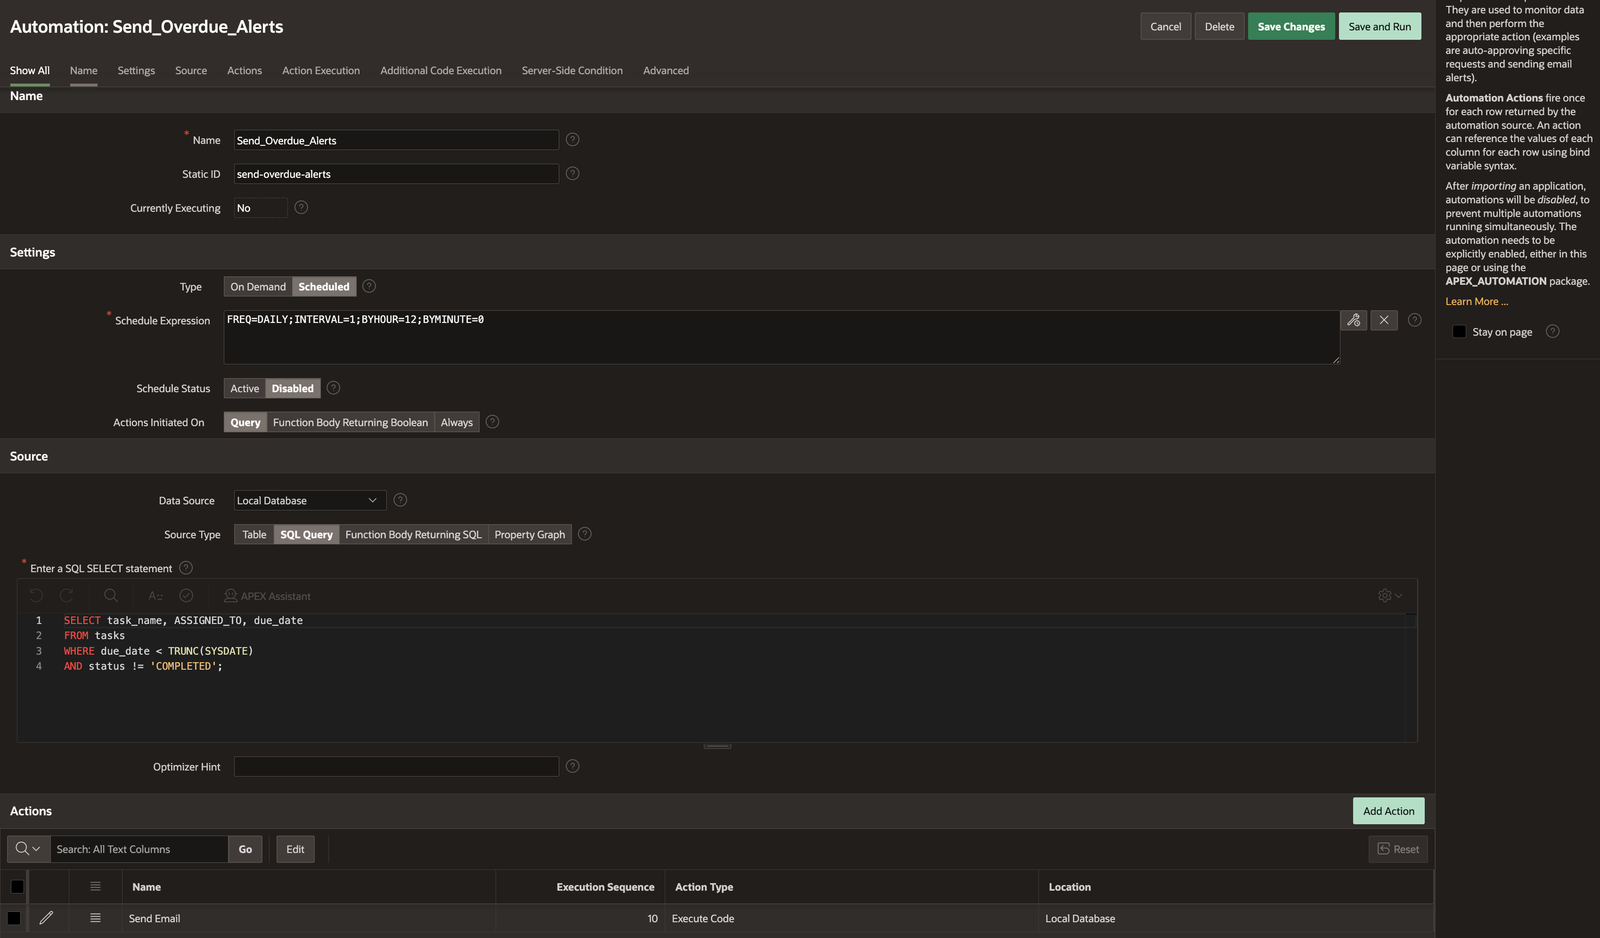Set Schedule Status to Active

(x=245, y=389)
